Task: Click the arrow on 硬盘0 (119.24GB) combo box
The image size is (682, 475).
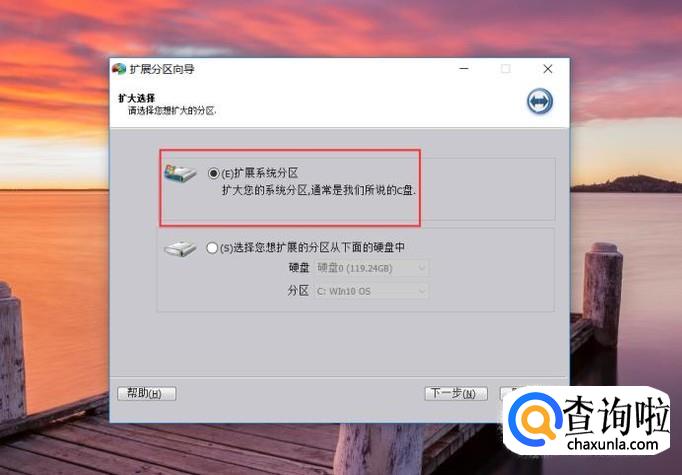Action: (x=421, y=268)
